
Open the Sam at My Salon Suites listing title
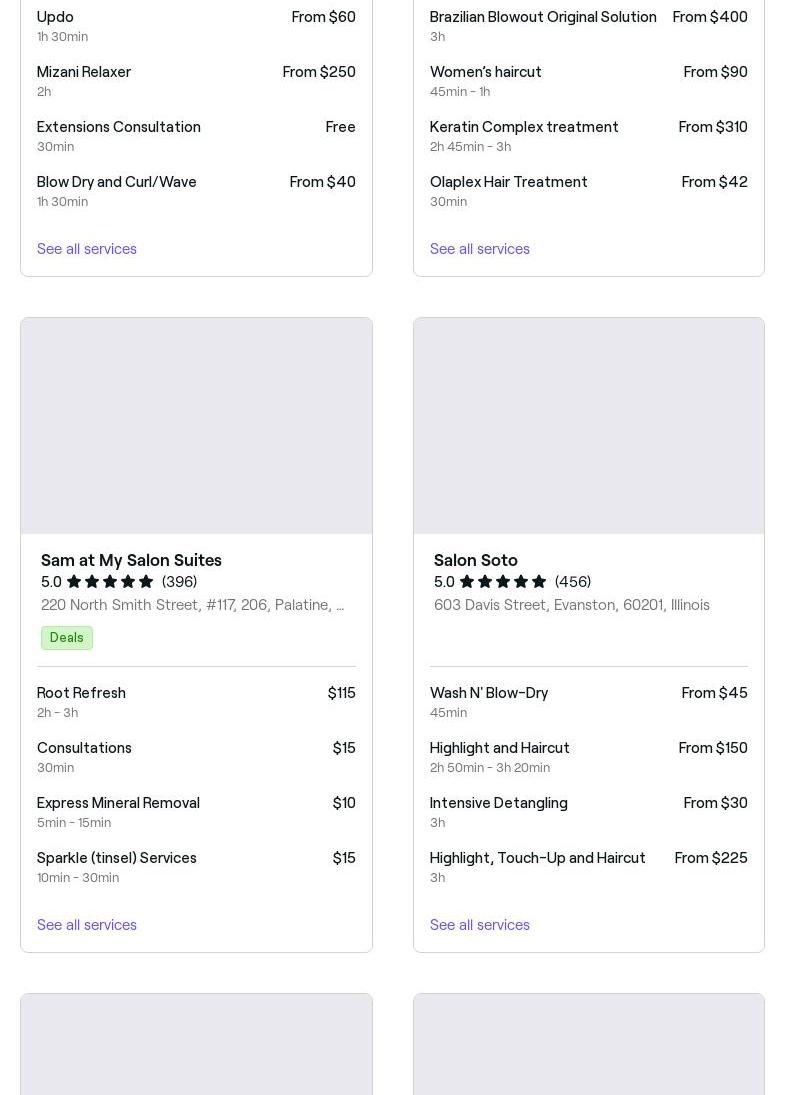coord(131,560)
